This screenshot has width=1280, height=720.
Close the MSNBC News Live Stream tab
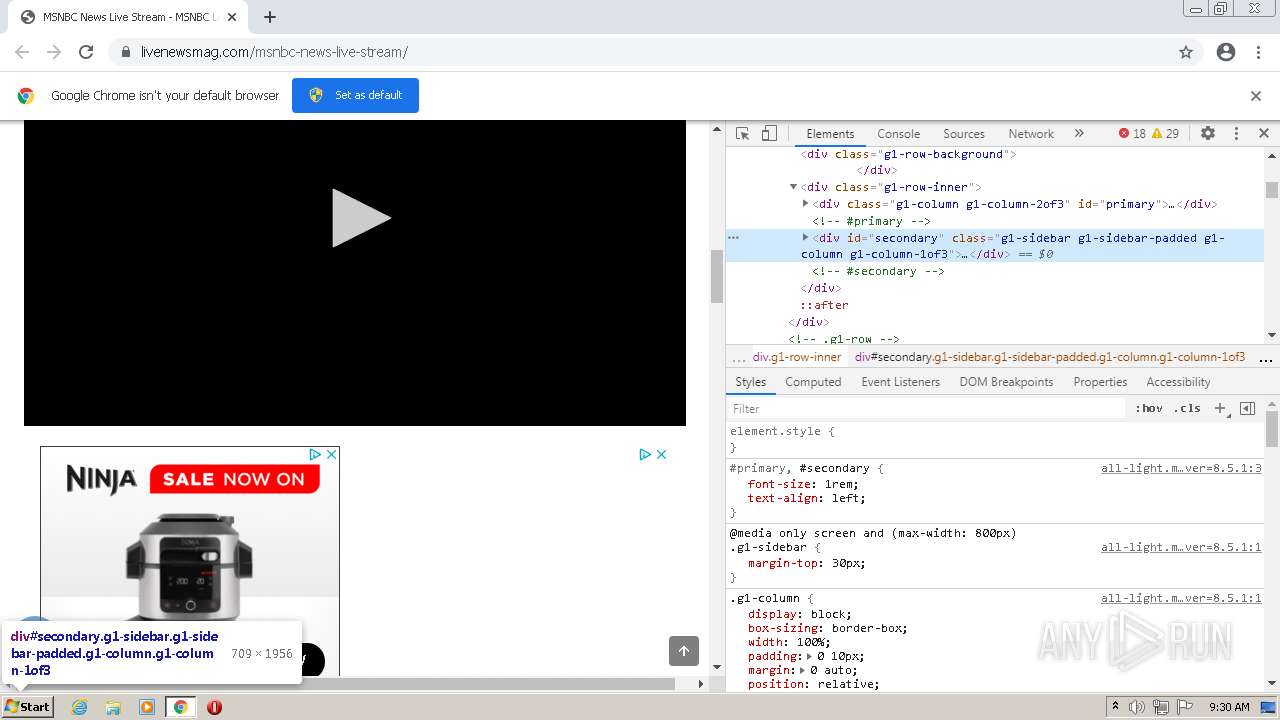(232, 17)
